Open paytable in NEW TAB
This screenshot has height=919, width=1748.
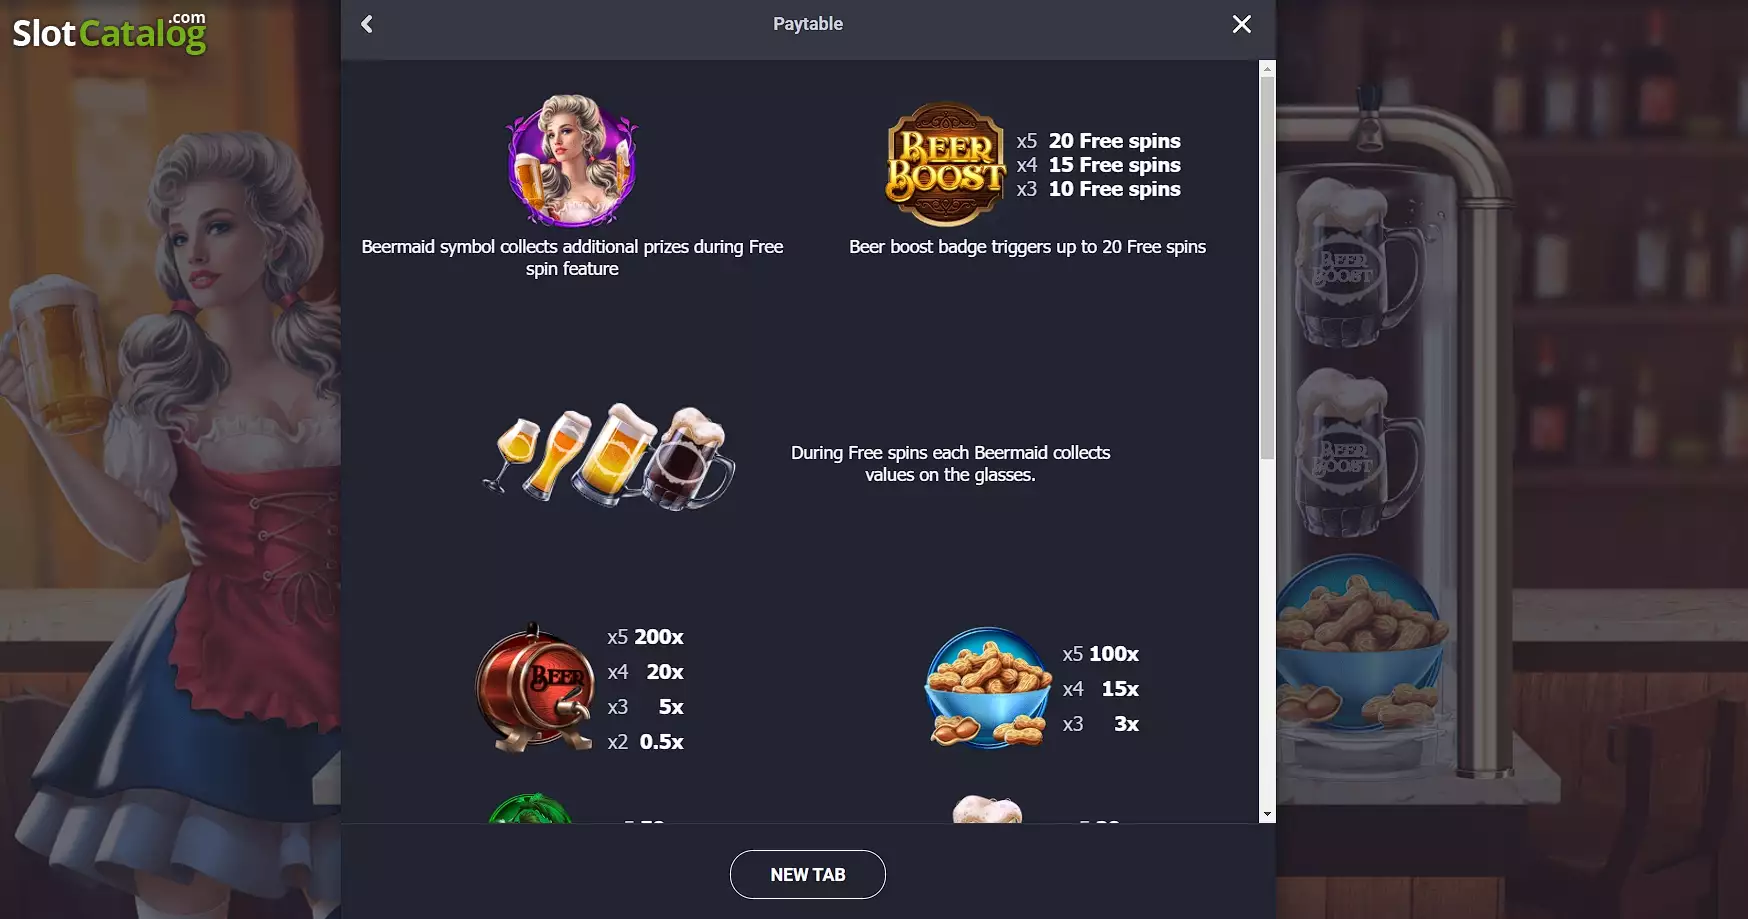tap(808, 875)
